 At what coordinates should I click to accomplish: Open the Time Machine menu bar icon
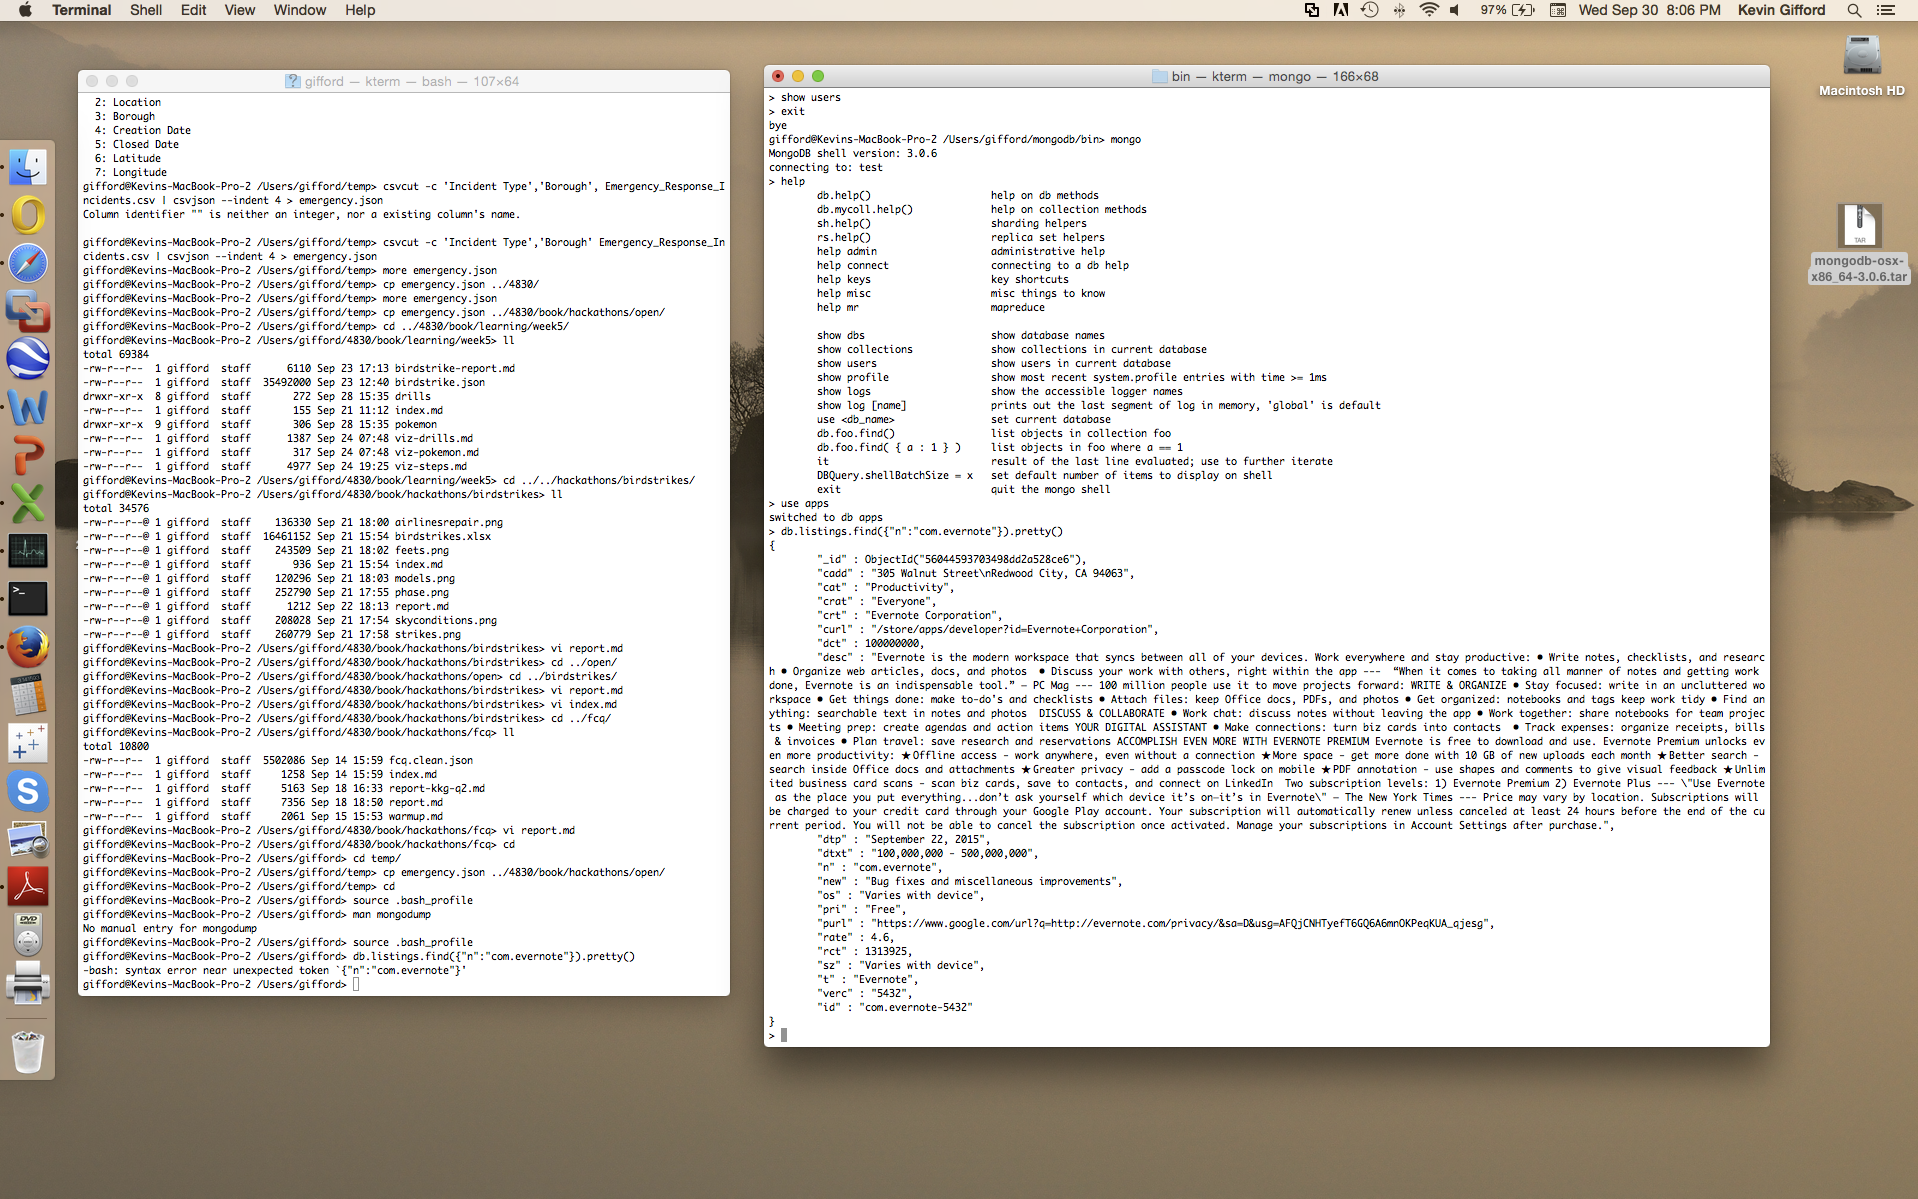pos(1370,10)
